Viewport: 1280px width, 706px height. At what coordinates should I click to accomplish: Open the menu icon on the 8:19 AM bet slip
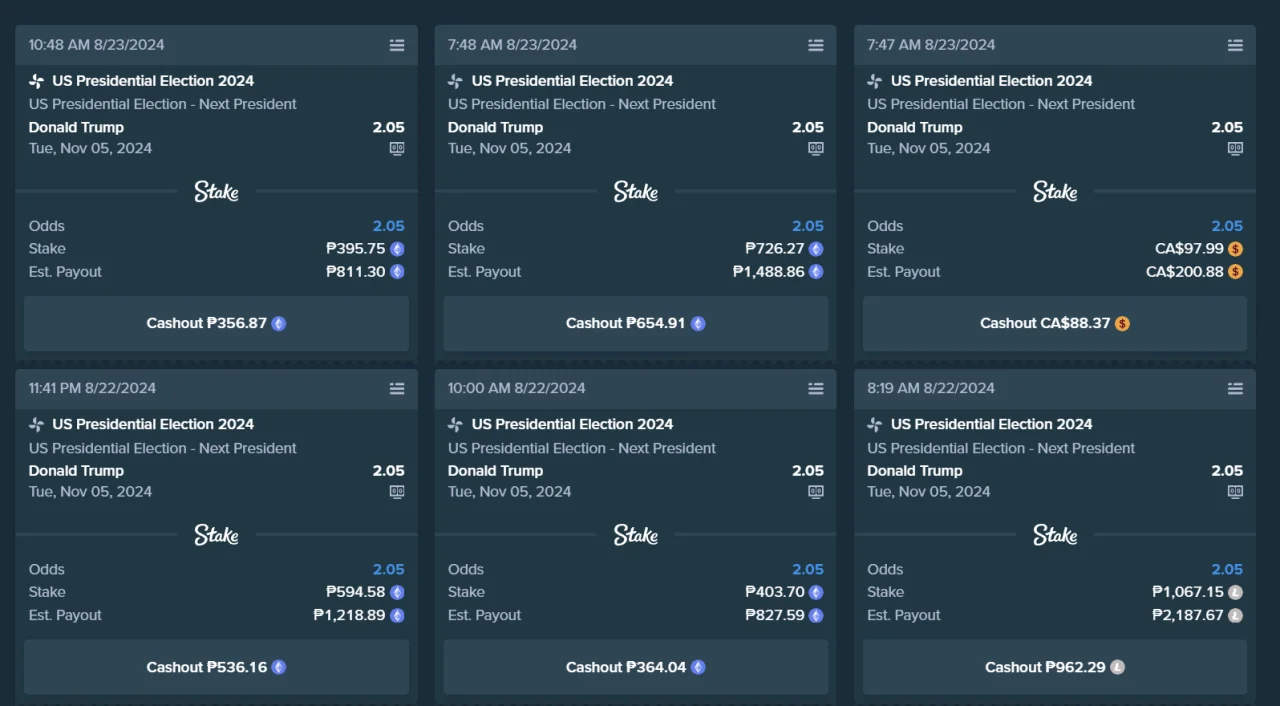[x=1235, y=388]
